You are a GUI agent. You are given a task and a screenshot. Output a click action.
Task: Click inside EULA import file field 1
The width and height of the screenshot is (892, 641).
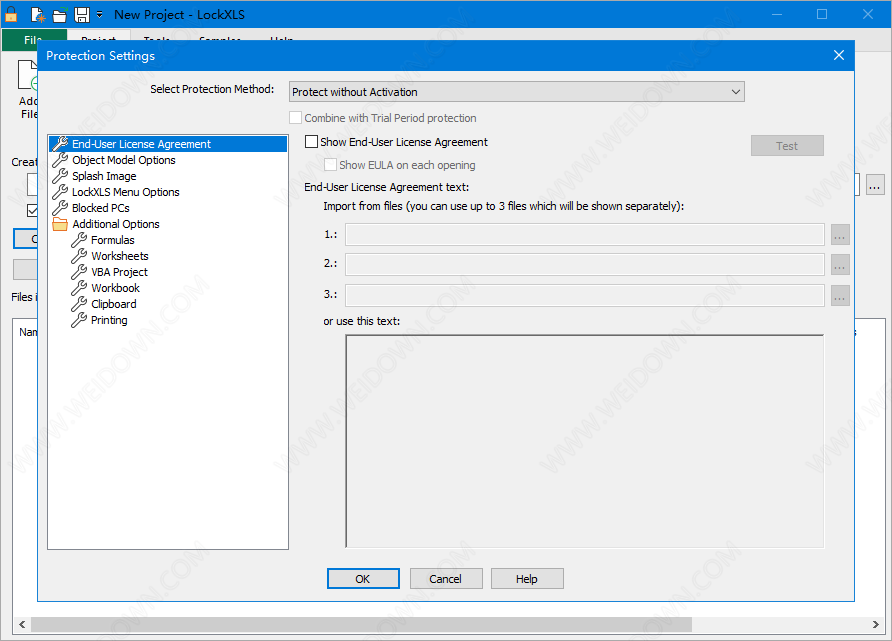585,234
